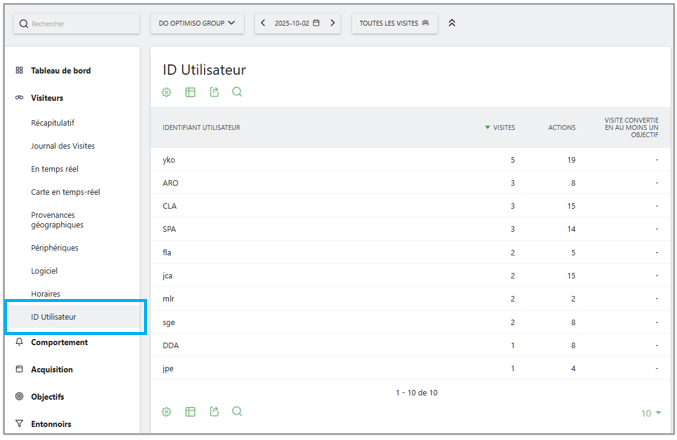Screen dimensions: 677x440
Task: Open the DO OPTIMISO GROUP site dropdown
Action: coord(197,22)
